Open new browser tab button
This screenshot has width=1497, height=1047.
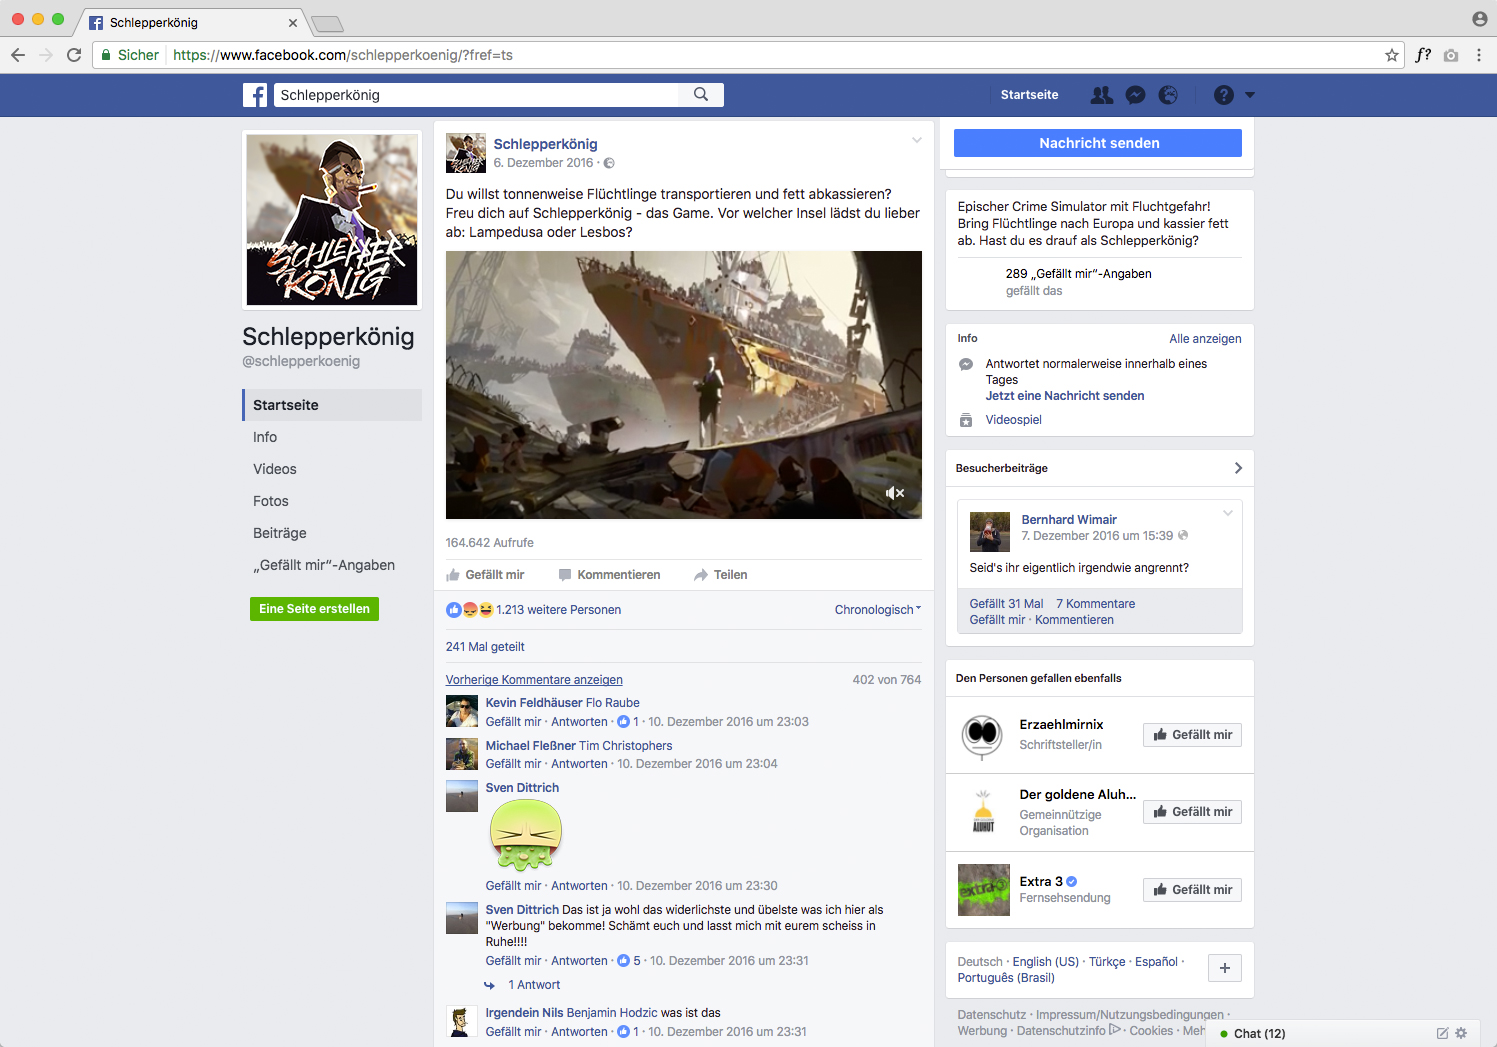(327, 23)
